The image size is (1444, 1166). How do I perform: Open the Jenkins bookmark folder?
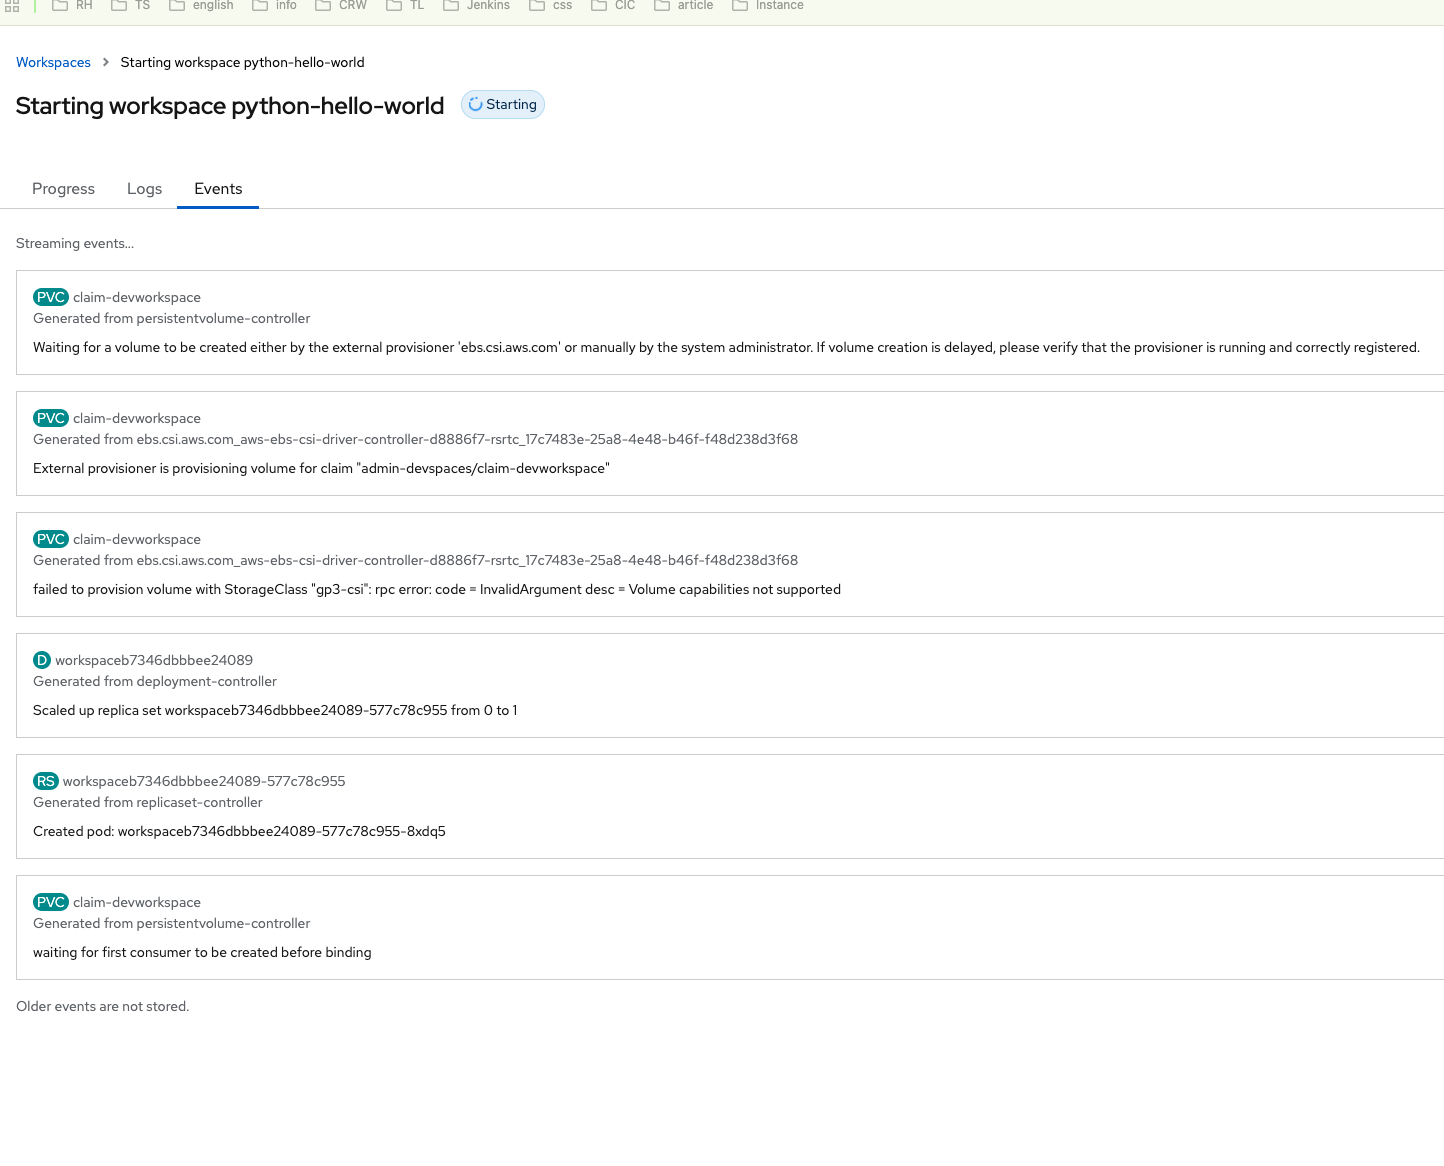pyautogui.click(x=477, y=6)
